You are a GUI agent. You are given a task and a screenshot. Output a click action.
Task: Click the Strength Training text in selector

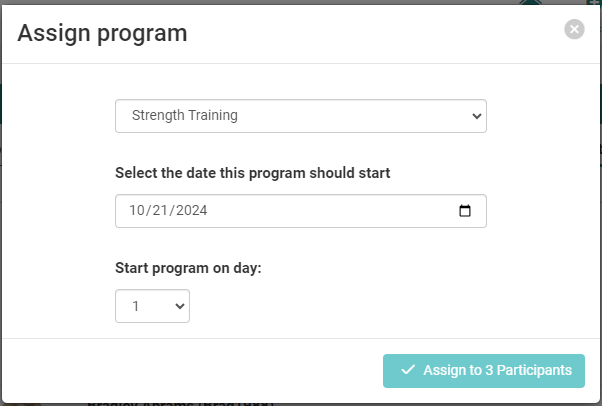point(185,116)
